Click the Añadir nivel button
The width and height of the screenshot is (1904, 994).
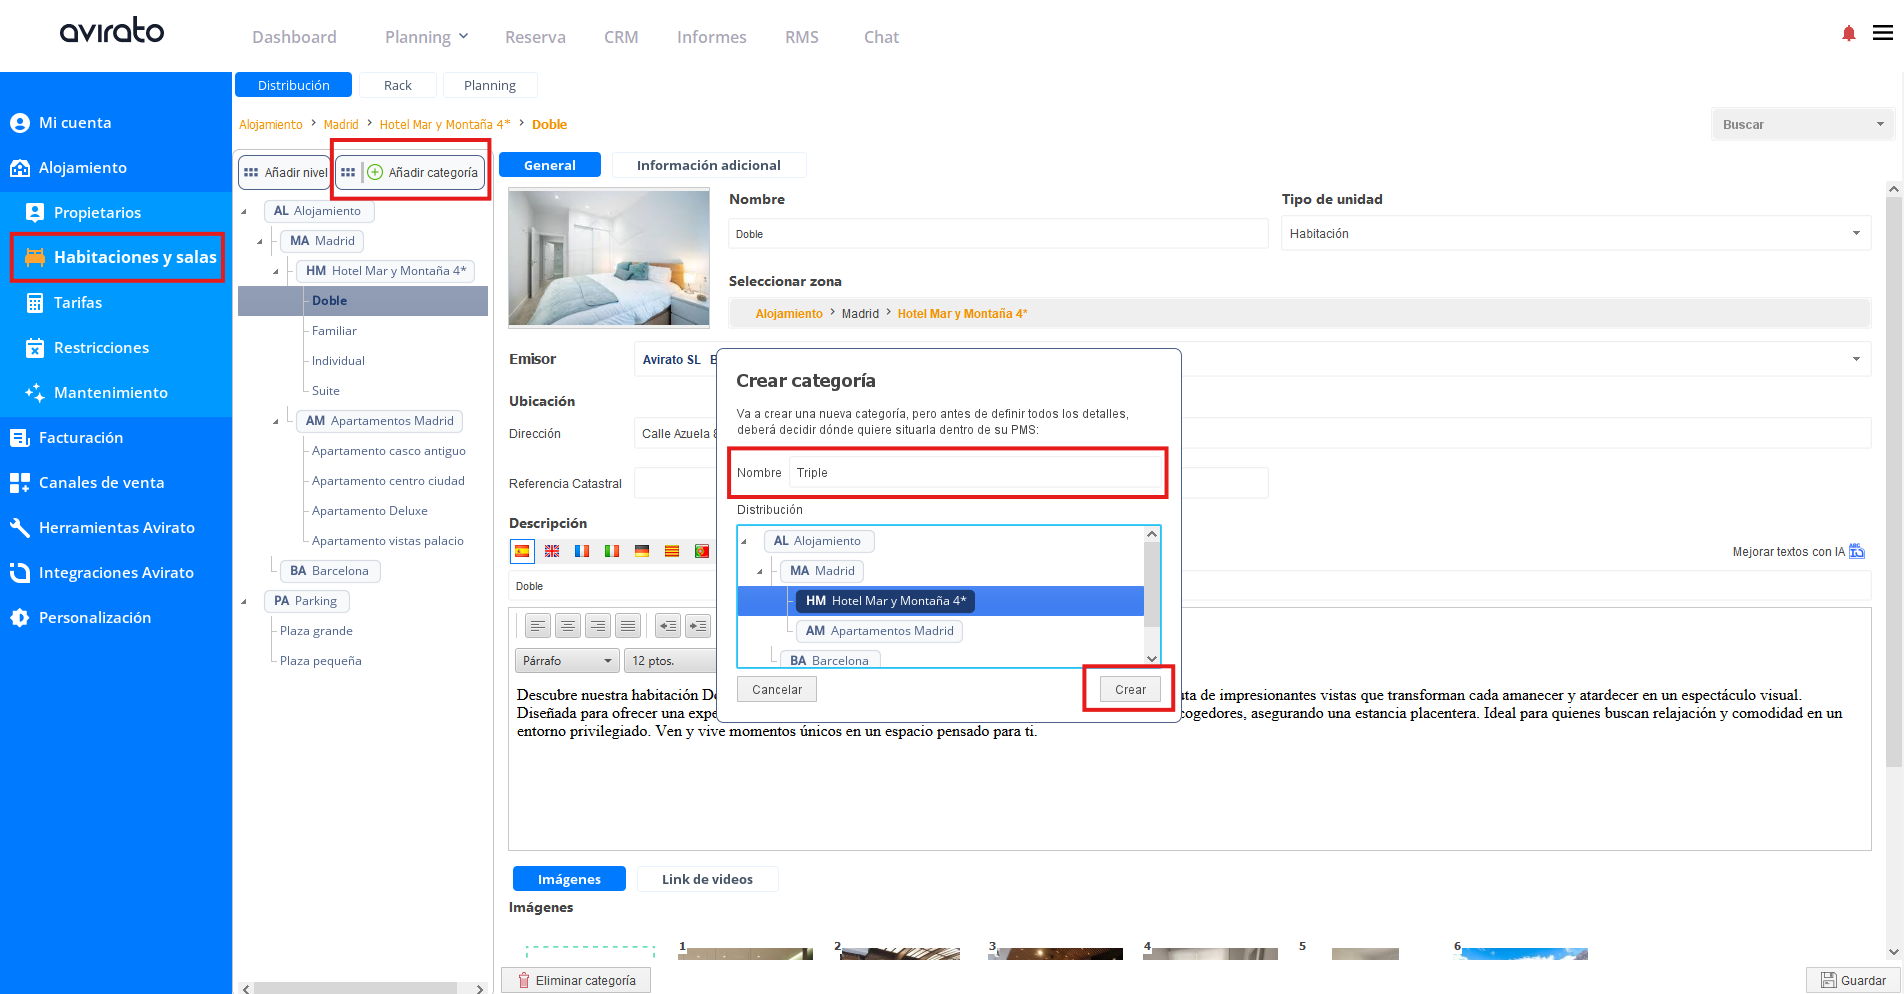click(x=285, y=172)
